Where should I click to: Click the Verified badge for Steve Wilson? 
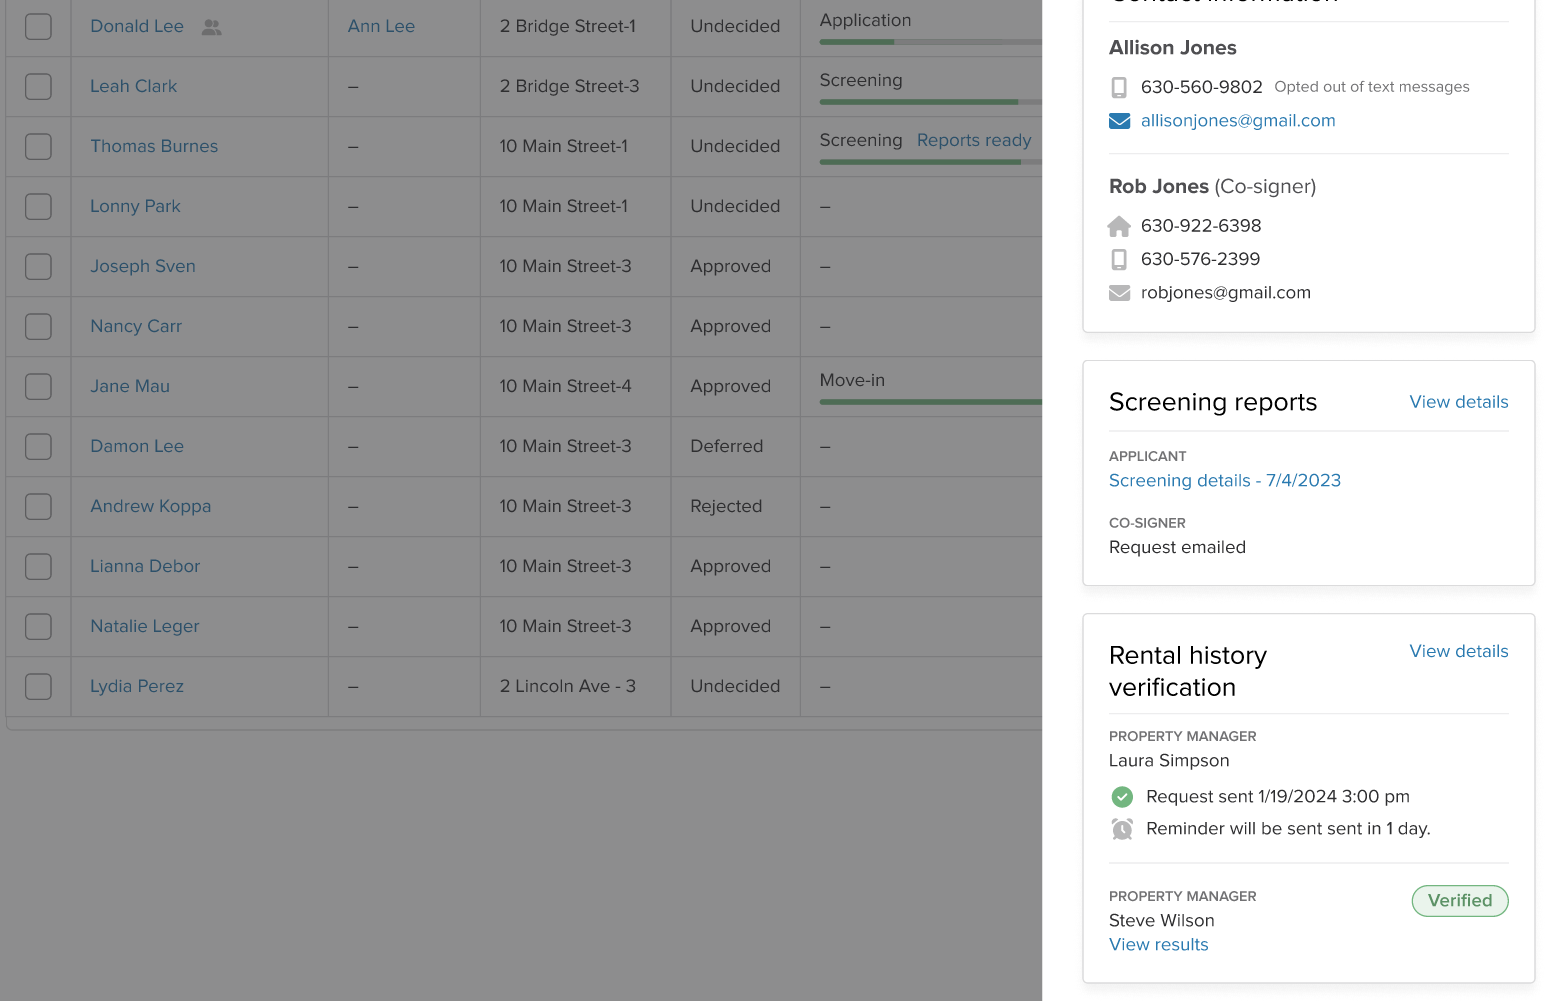click(x=1459, y=901)
